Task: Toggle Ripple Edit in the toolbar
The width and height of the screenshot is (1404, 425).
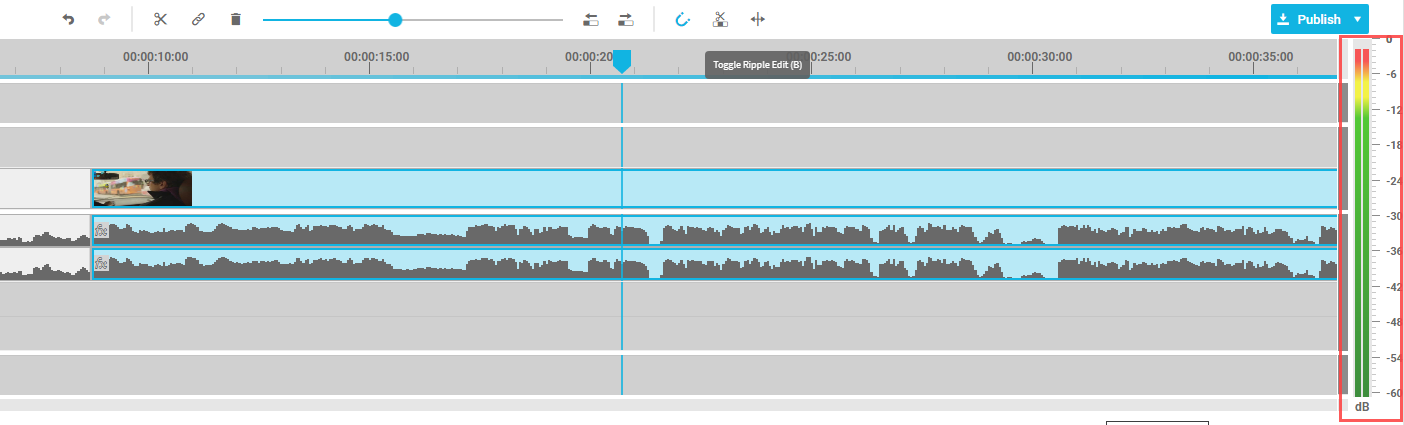Action: 719,19
